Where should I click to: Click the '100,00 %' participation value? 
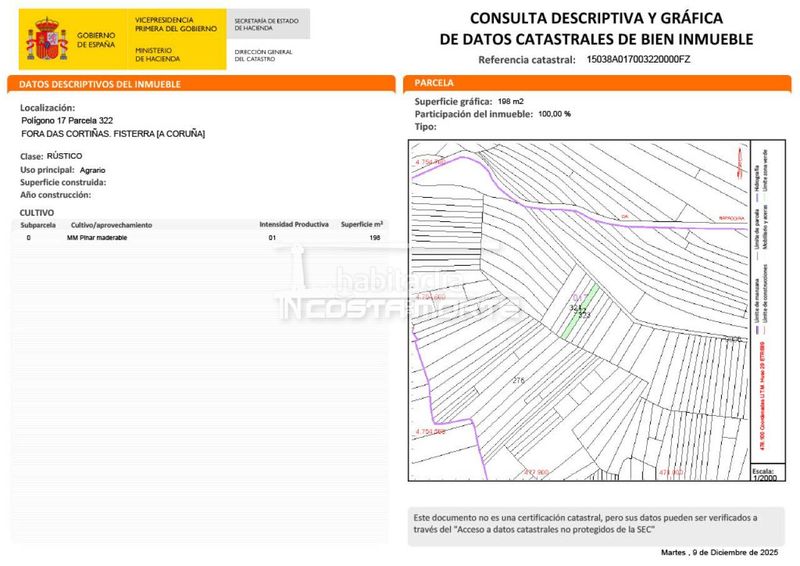pyautogui.click(x=555, y=114)
